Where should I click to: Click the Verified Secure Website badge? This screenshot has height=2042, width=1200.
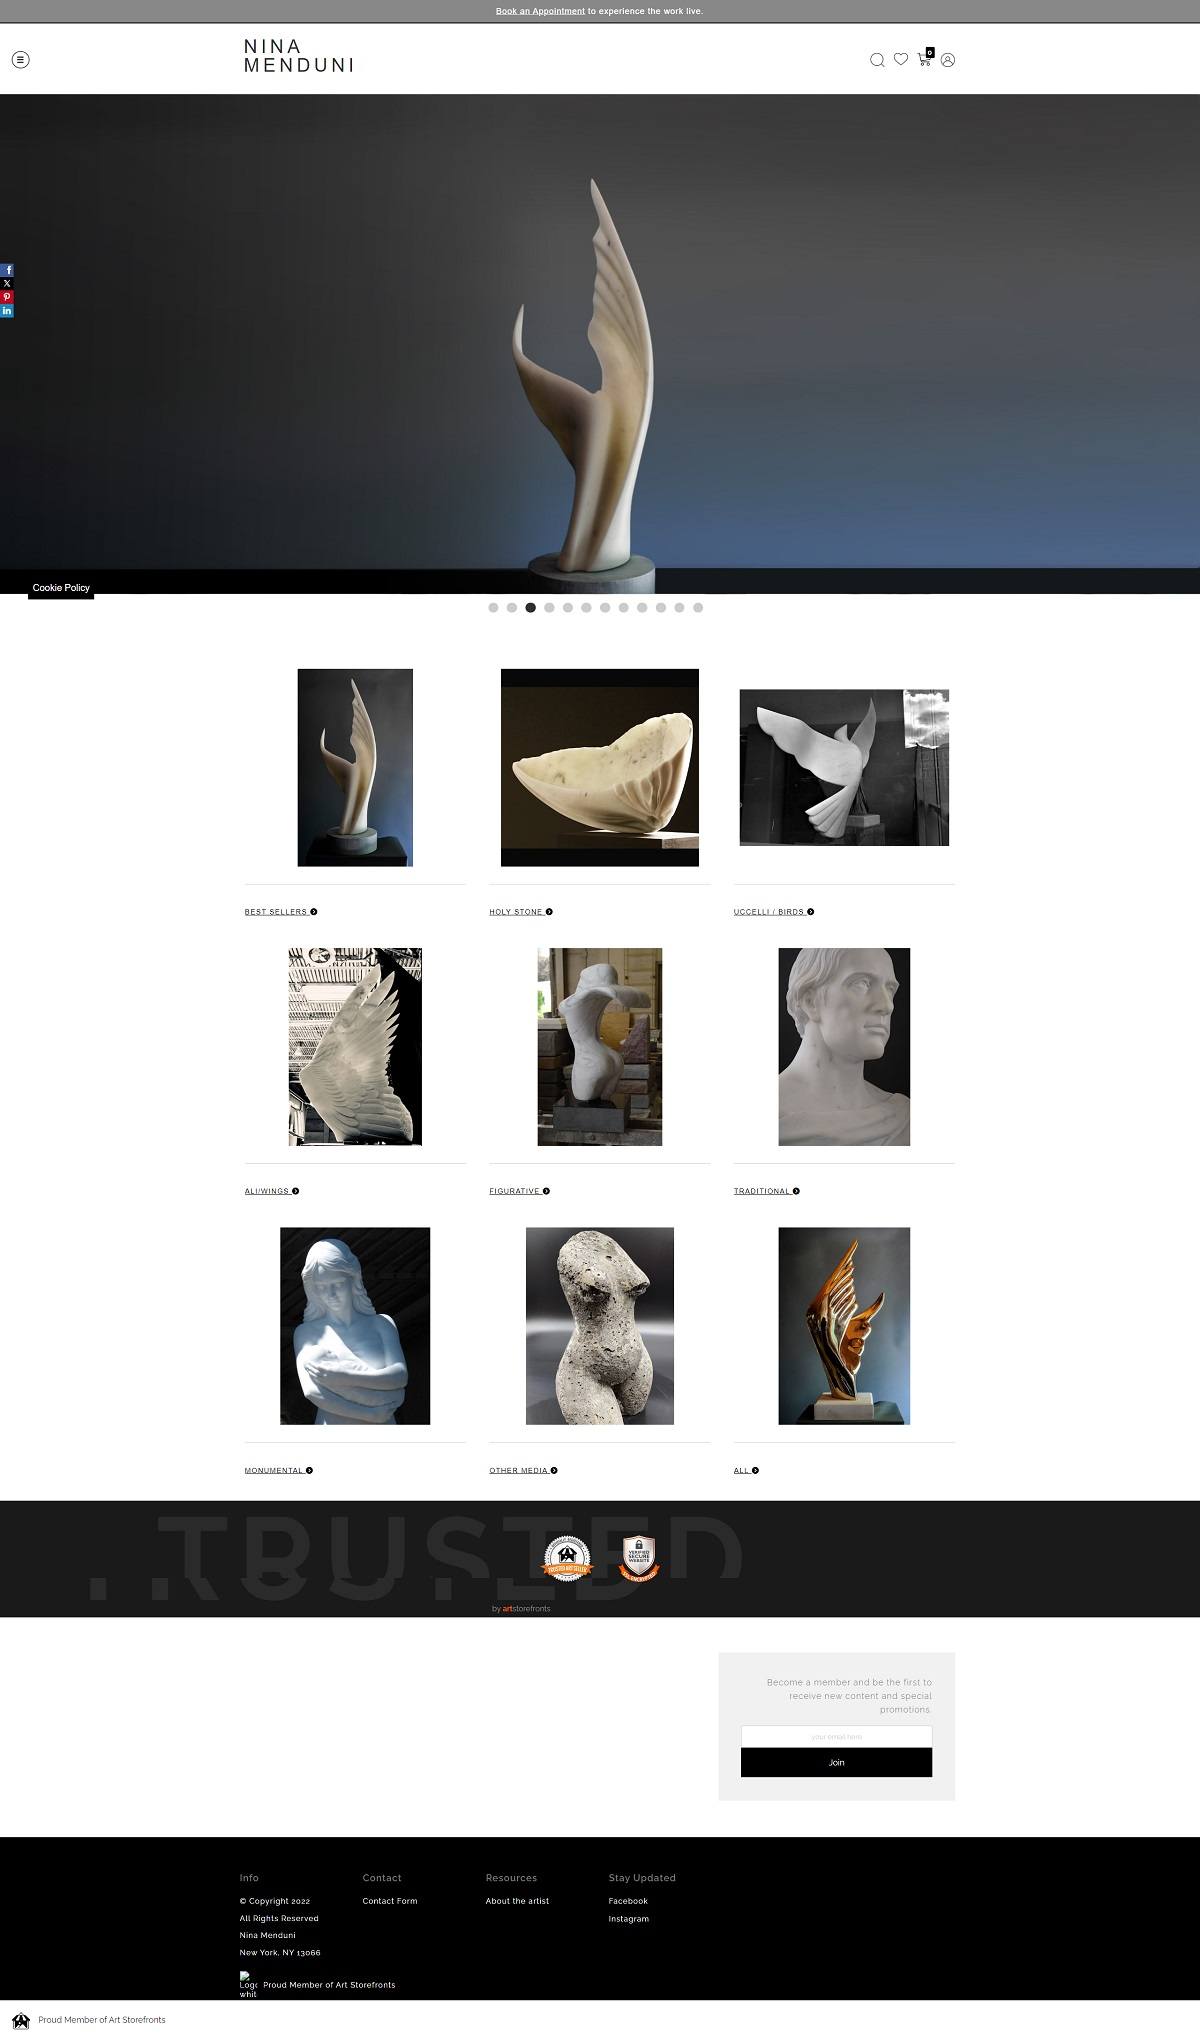click(640, 1558)
